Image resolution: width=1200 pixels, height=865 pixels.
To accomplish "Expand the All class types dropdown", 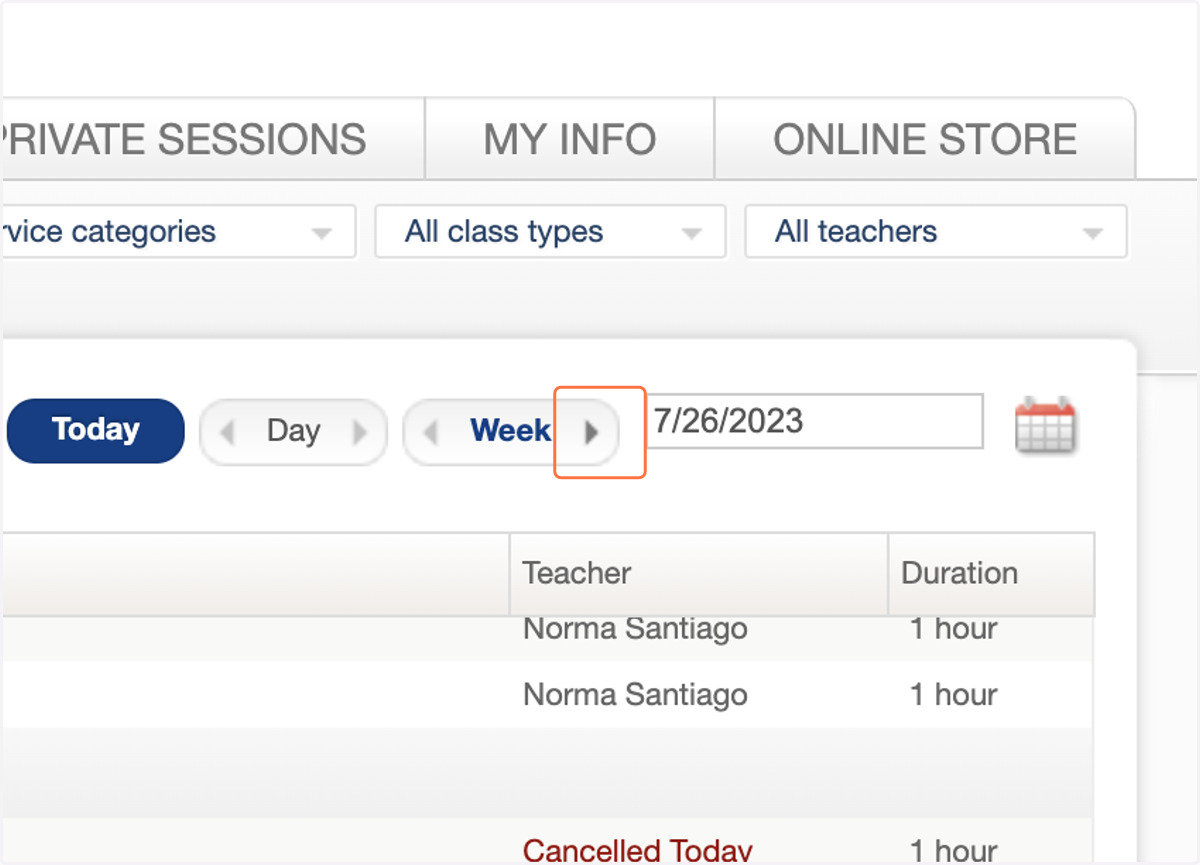I will point(551,232).
